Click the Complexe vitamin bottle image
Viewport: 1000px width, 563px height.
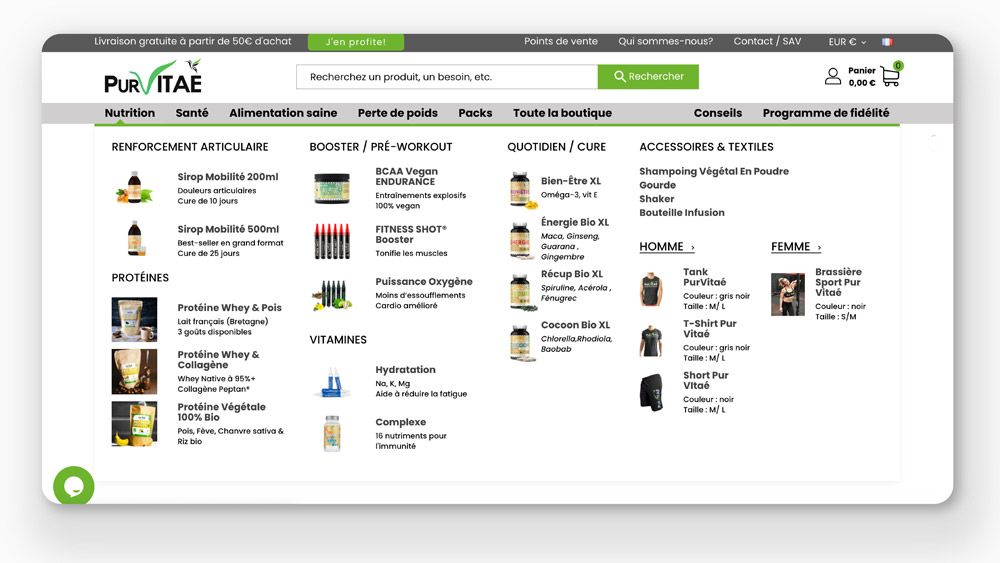(332, 434)
